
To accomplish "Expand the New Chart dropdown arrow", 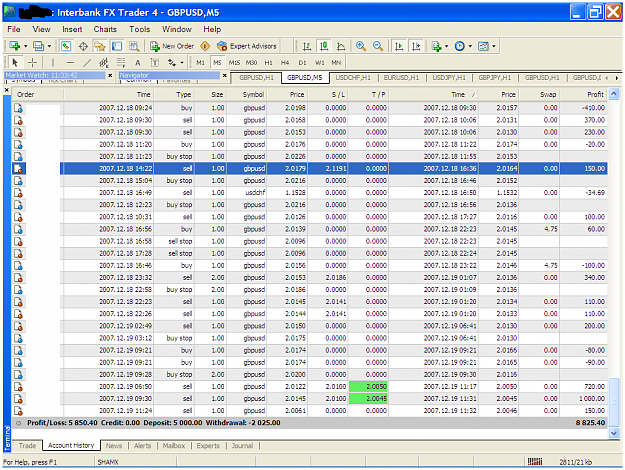I will coord(26,46).
